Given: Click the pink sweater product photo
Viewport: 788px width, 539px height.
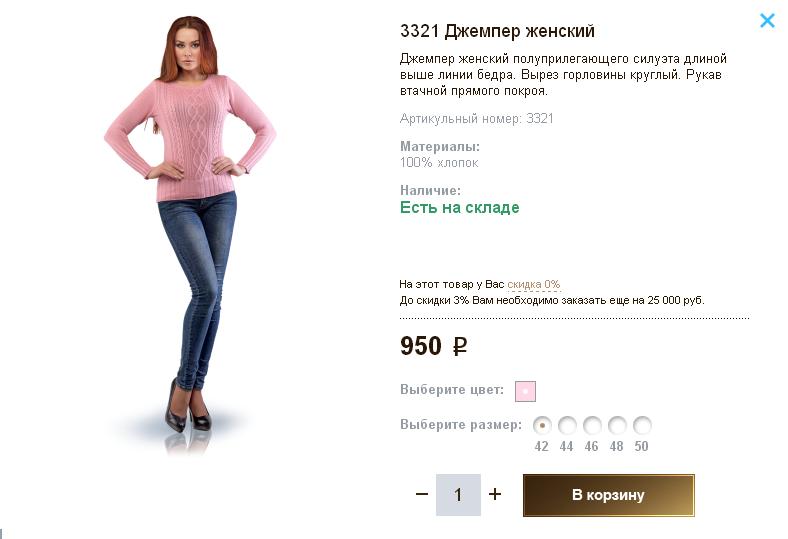Looking at the screenshot, I should pyautogui.click(x=190, y=230).
